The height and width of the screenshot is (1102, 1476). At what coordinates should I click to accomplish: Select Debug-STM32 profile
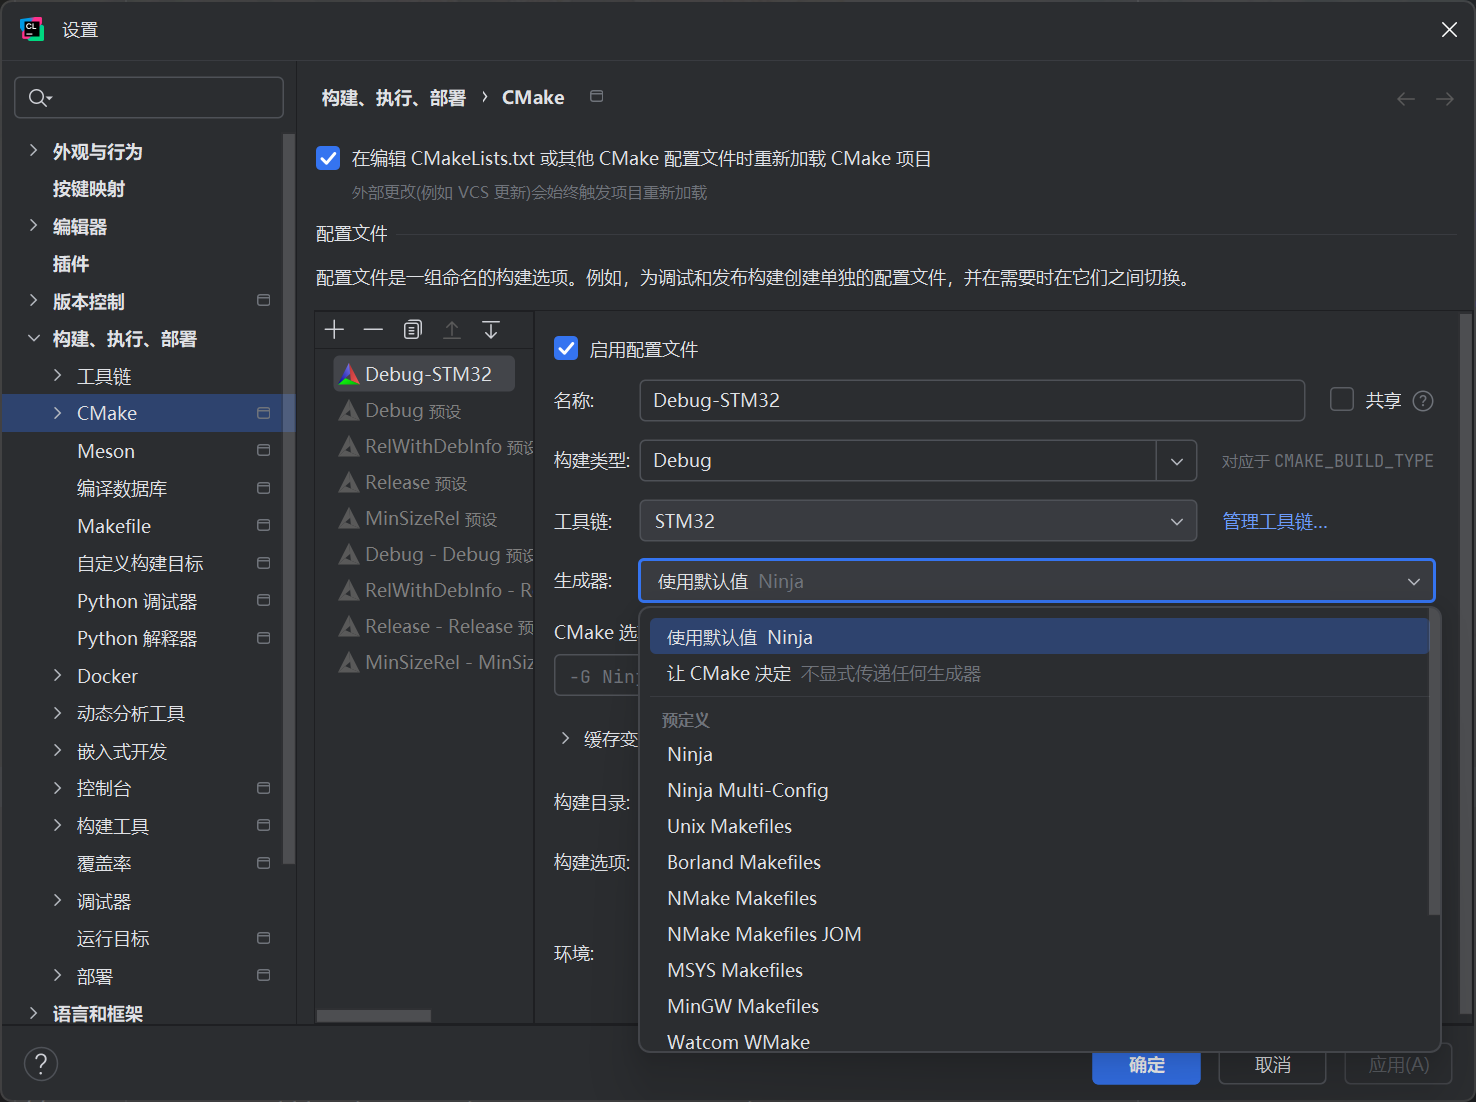pos(424,374)
